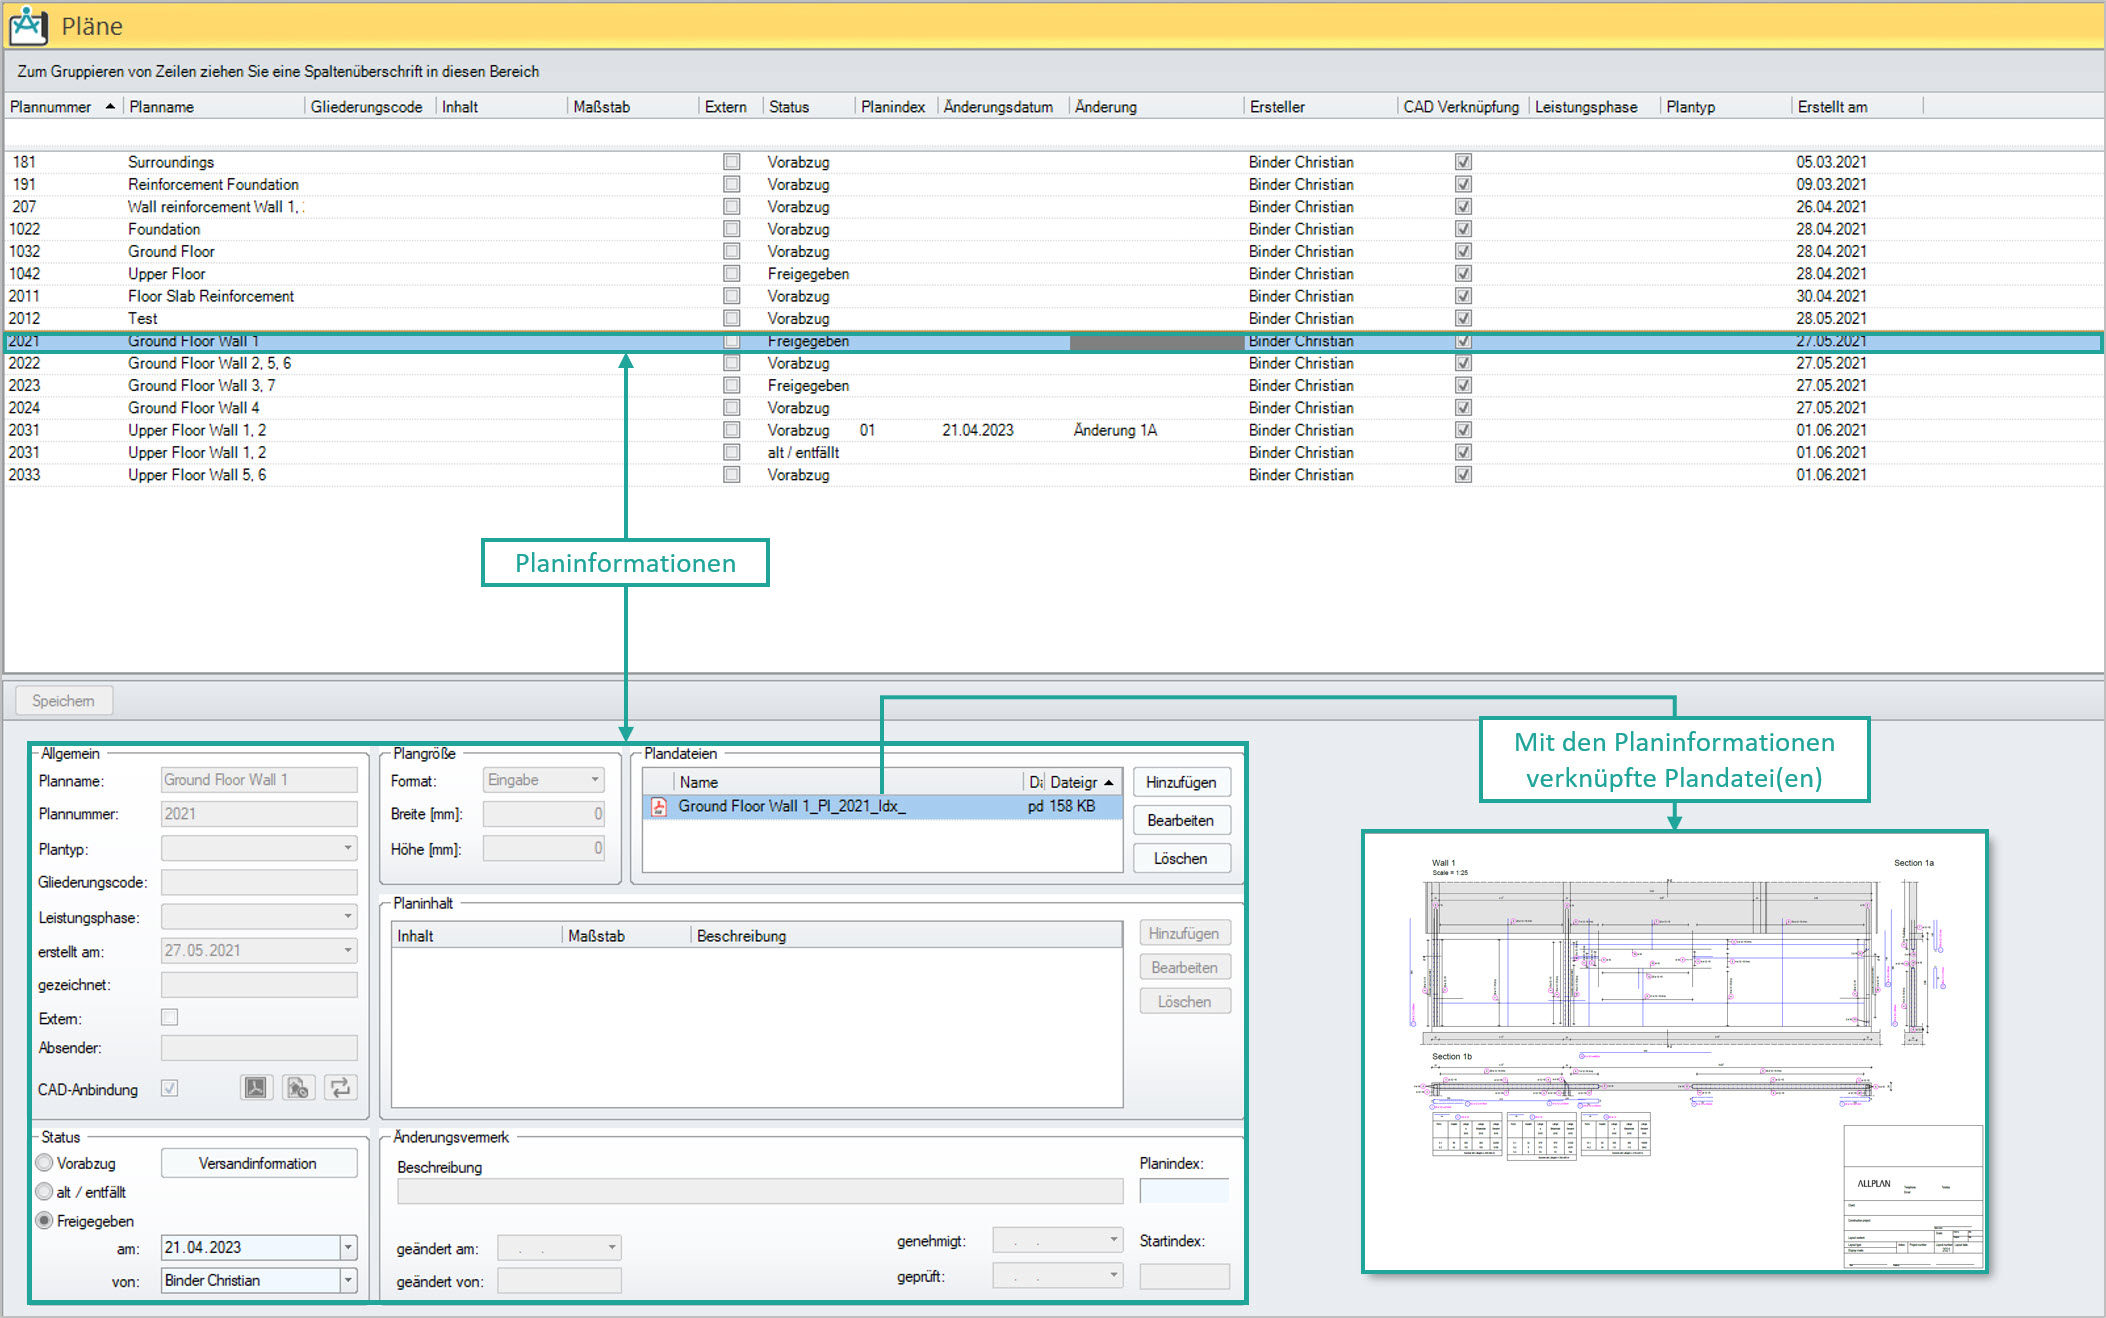
Task: Click the Dateigröße column sort arrow
Action: coord(1109,782)
